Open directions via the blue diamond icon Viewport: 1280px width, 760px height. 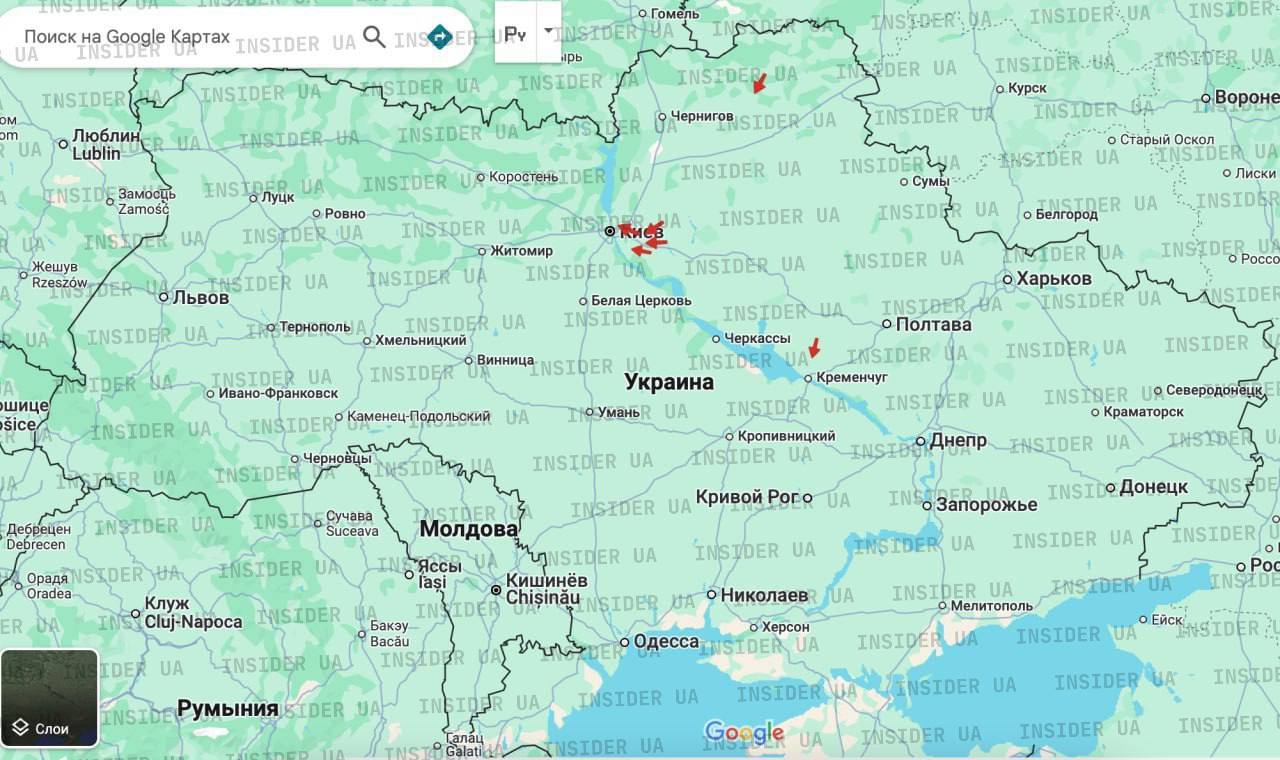(439, 37)
